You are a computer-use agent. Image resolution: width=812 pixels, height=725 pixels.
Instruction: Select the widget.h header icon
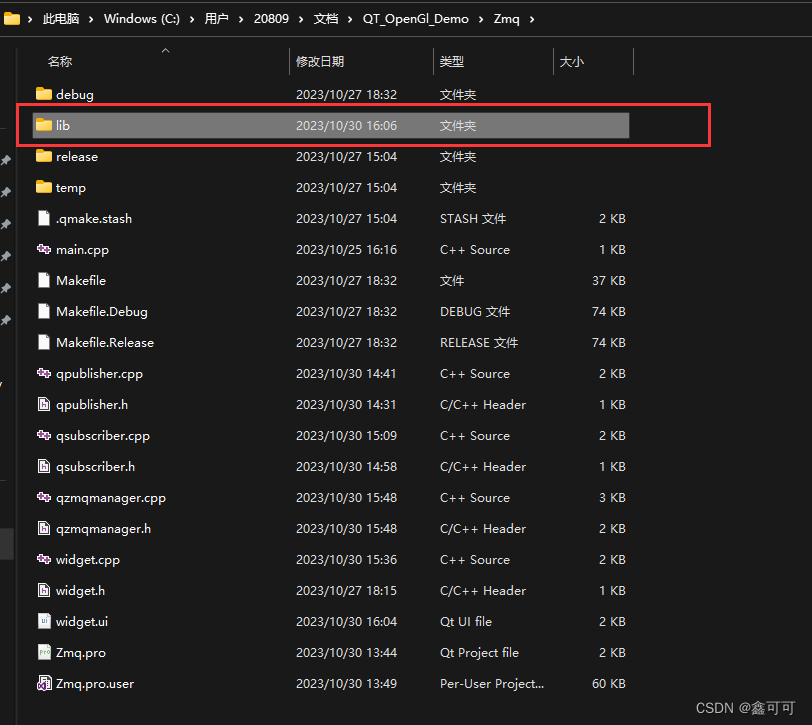coord(44,591)
